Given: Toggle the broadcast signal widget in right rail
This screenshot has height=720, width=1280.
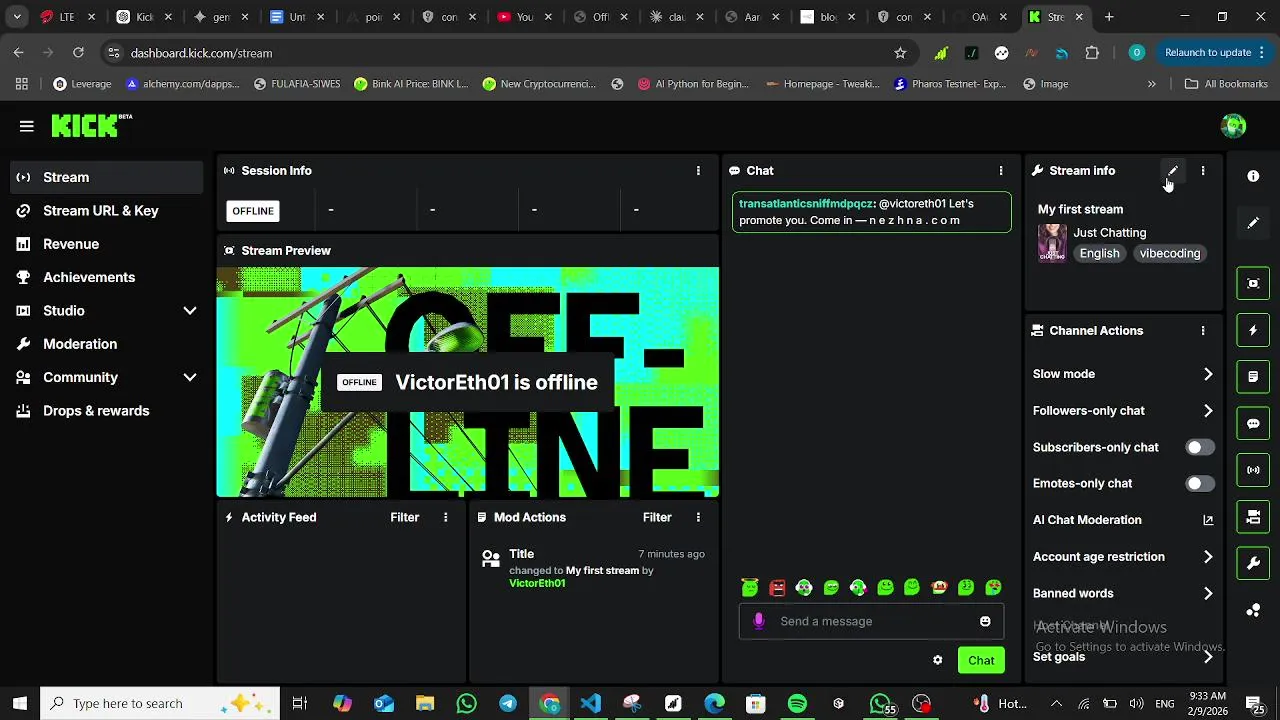Looking at the screenshot, I should (x=1253, y=470).
